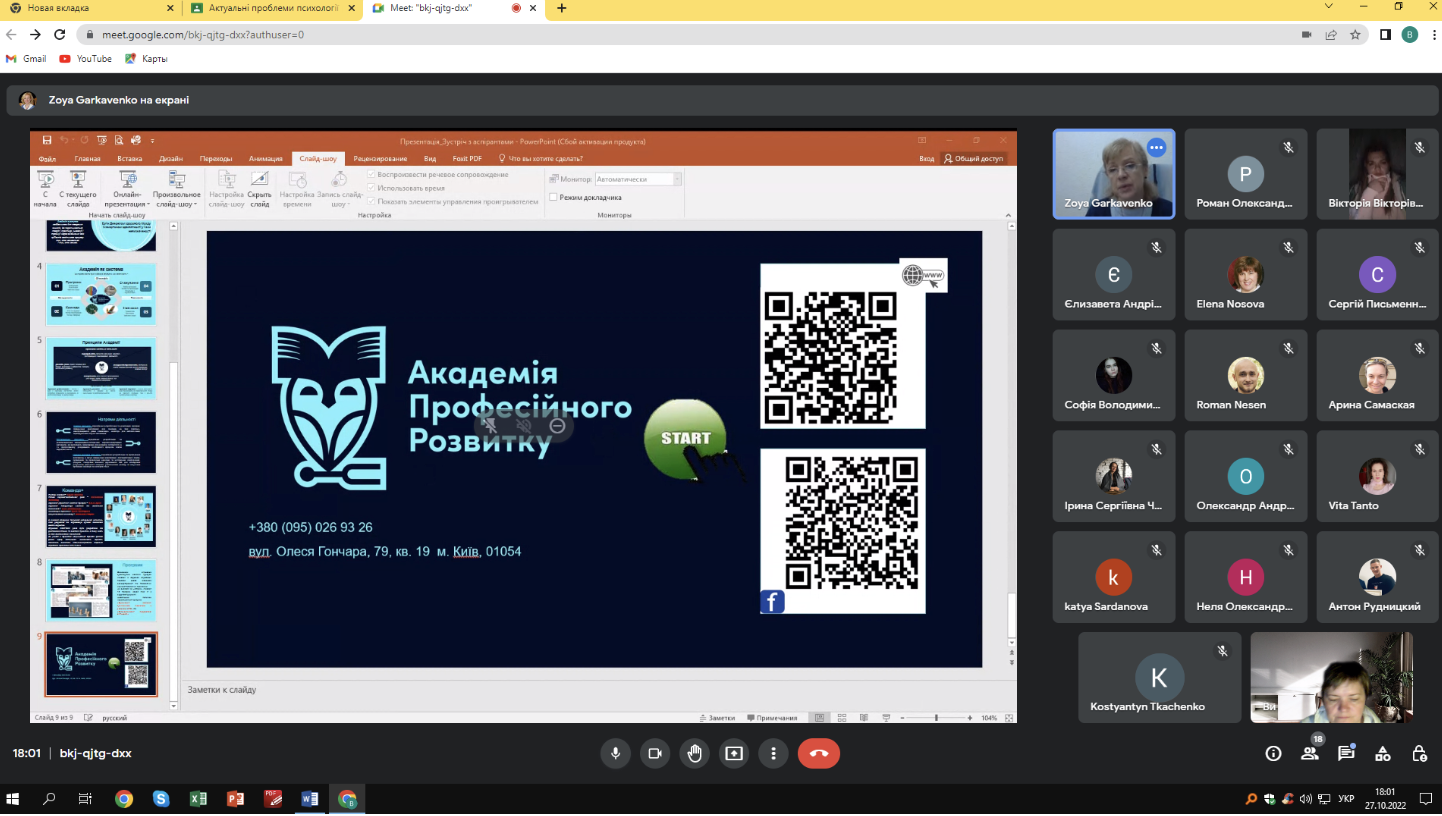This screenshot has height=816, width=1442.
Task: Open Skype from the taskbar
Action: pos(161,799)
